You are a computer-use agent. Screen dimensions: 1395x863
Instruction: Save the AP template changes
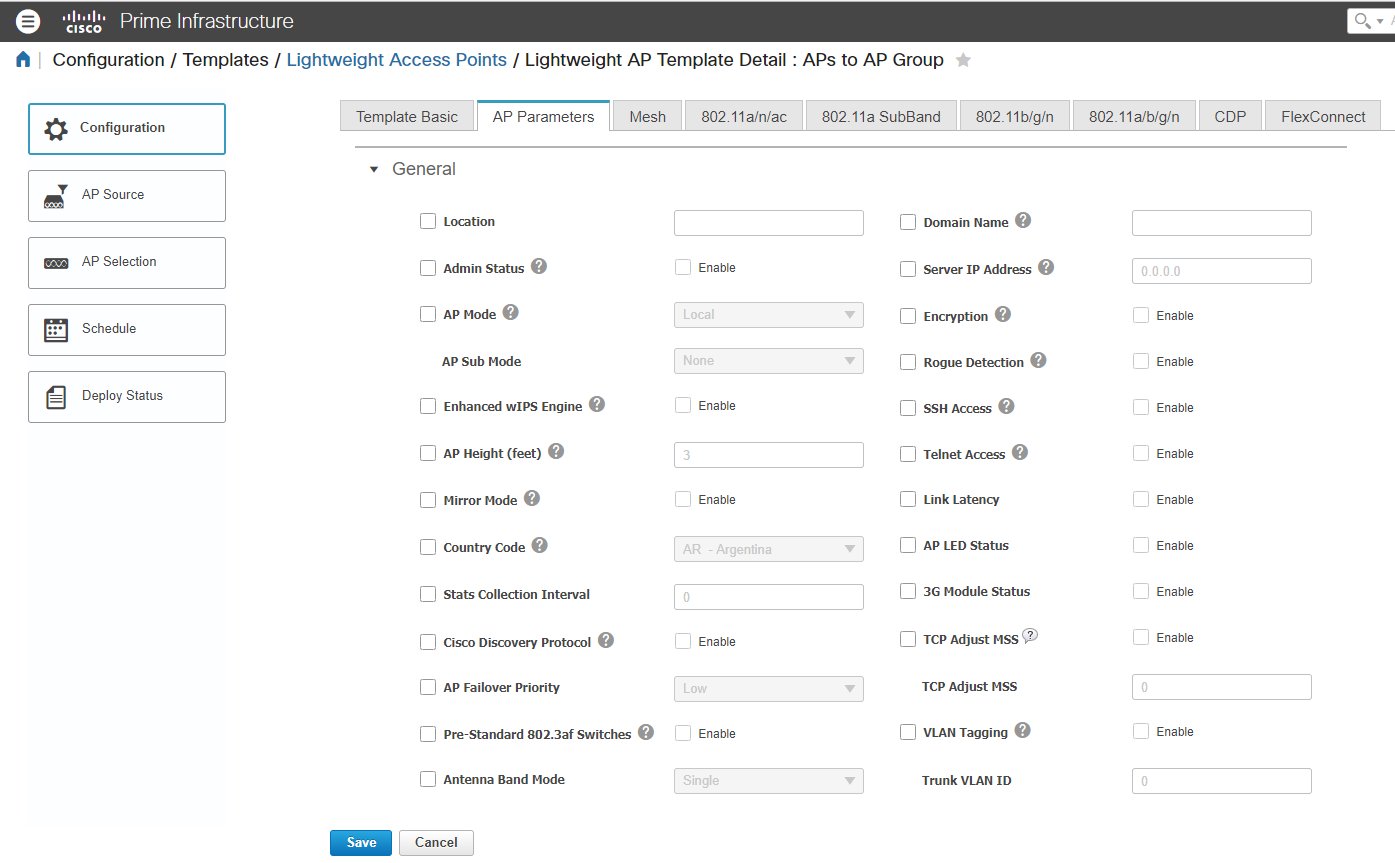360,842
